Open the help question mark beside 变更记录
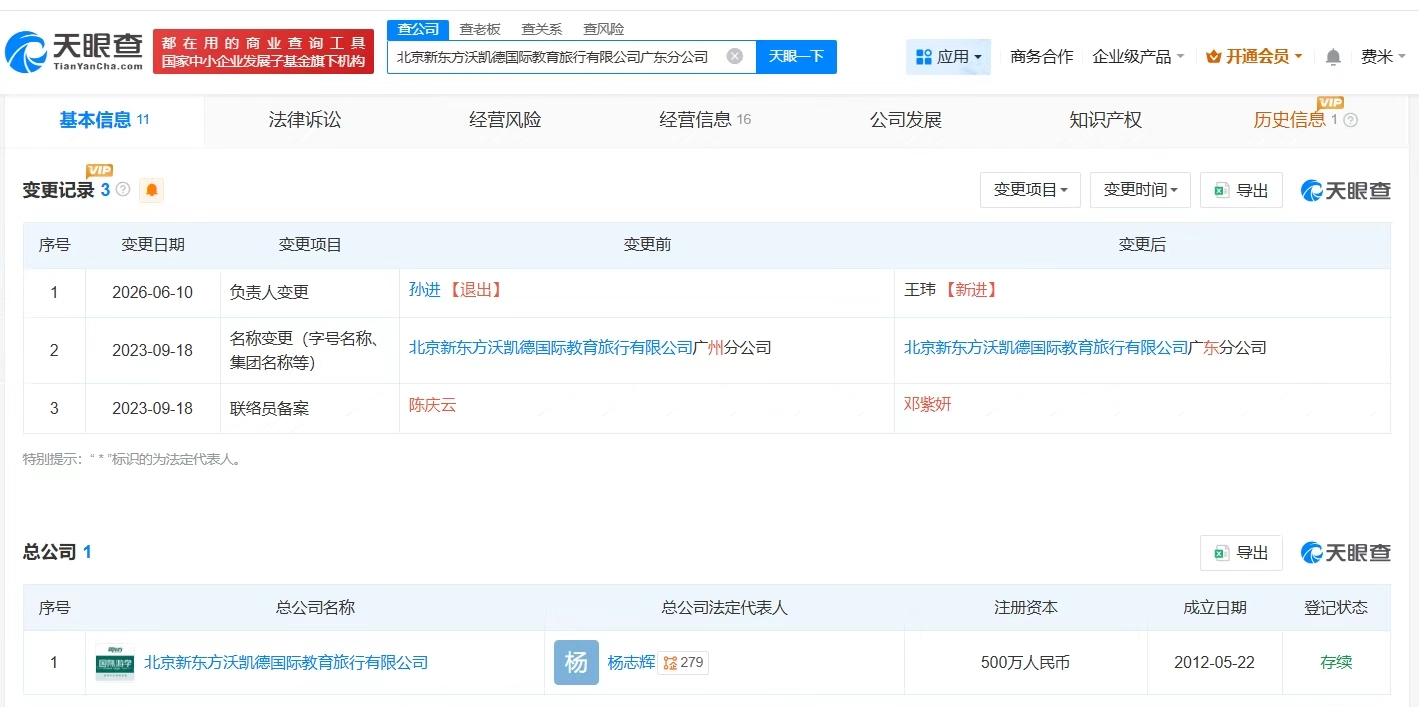Image resolution: width=1419 pixels, height=707 pixels. point(123,189)
